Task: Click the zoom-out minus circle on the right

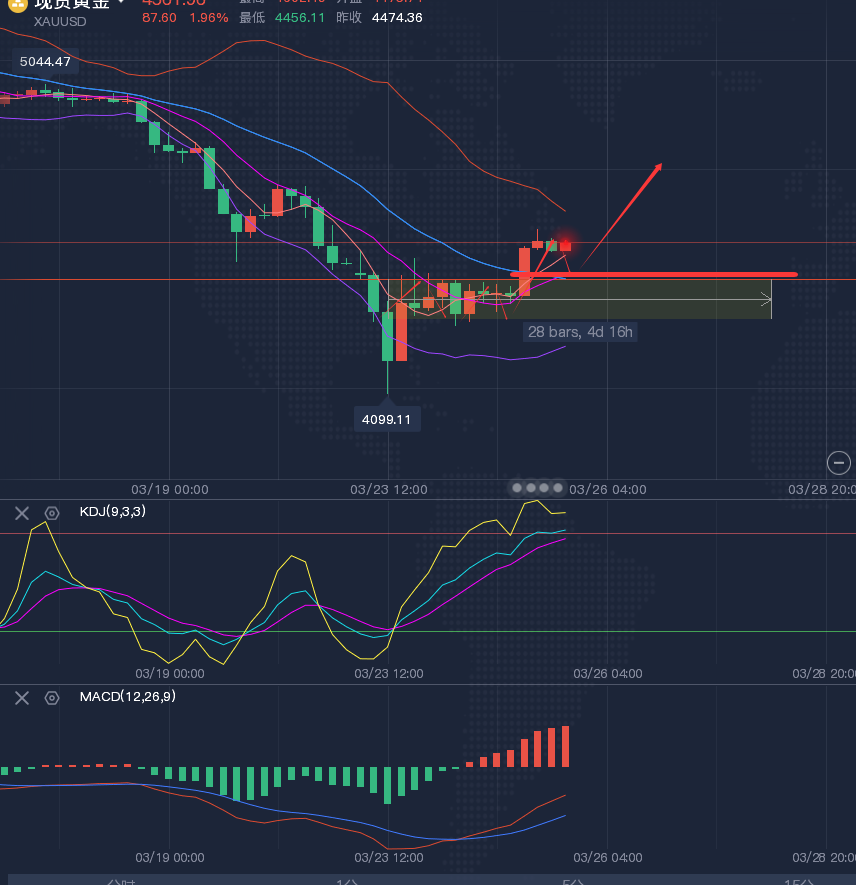Action: click(838, 463)
